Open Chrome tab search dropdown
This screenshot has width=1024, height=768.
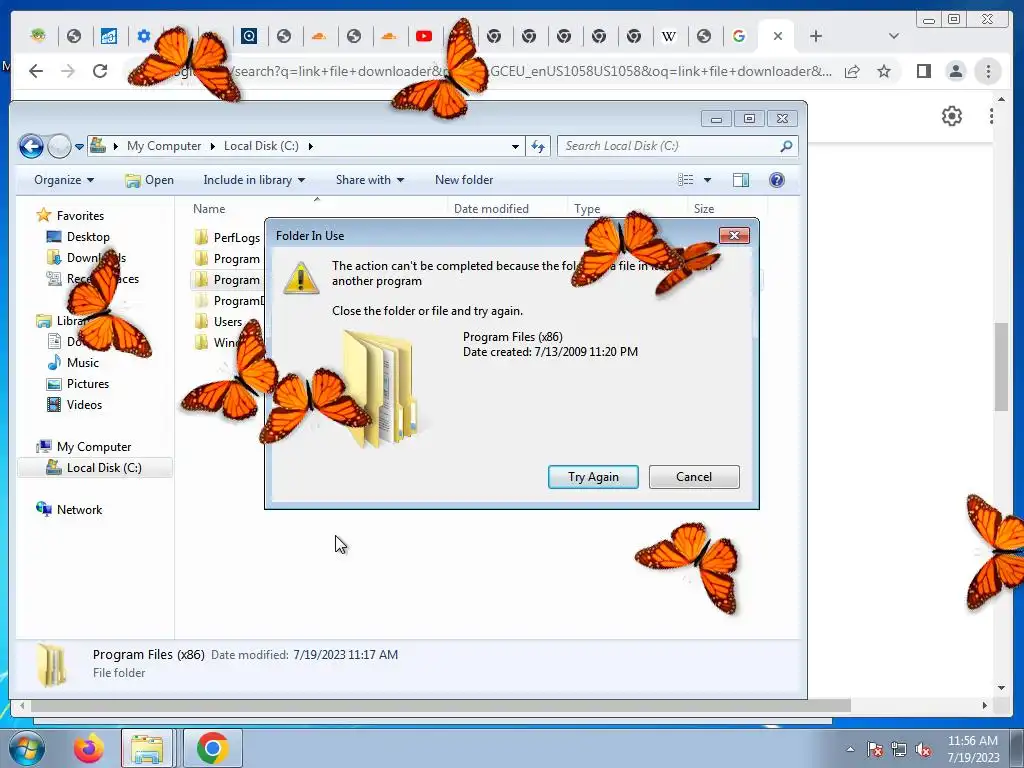pos(893,37)
